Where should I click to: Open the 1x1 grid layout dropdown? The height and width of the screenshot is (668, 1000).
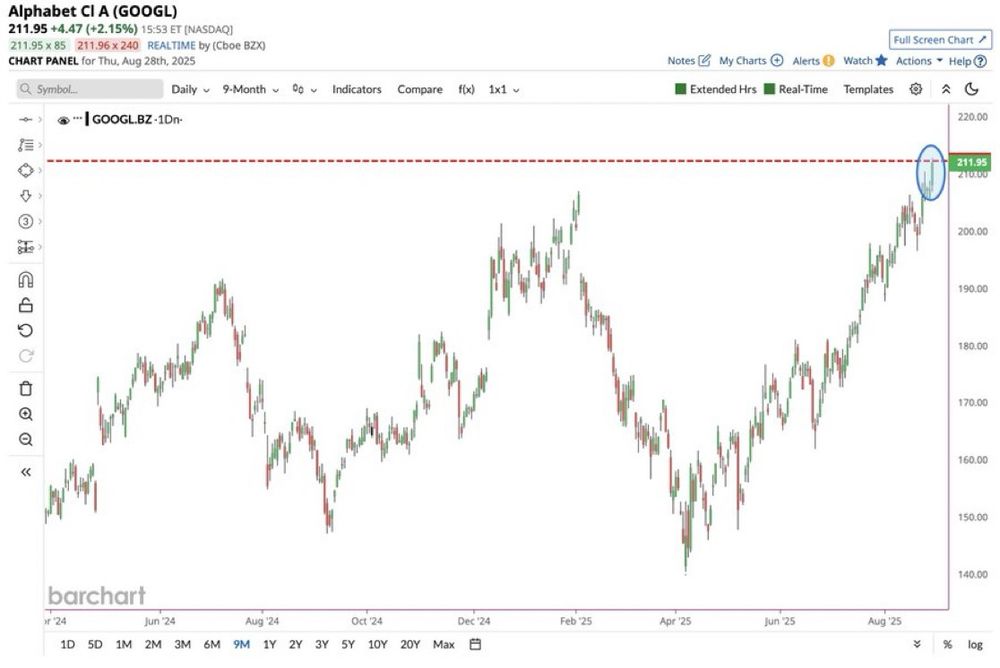504,89
